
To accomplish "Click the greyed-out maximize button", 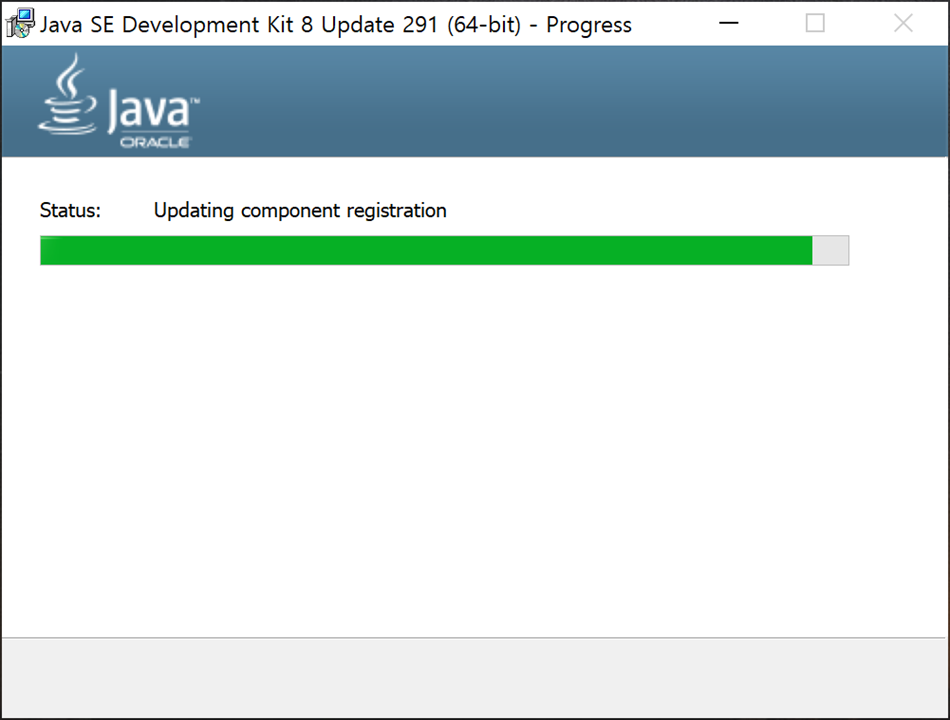I will (815, 23).
